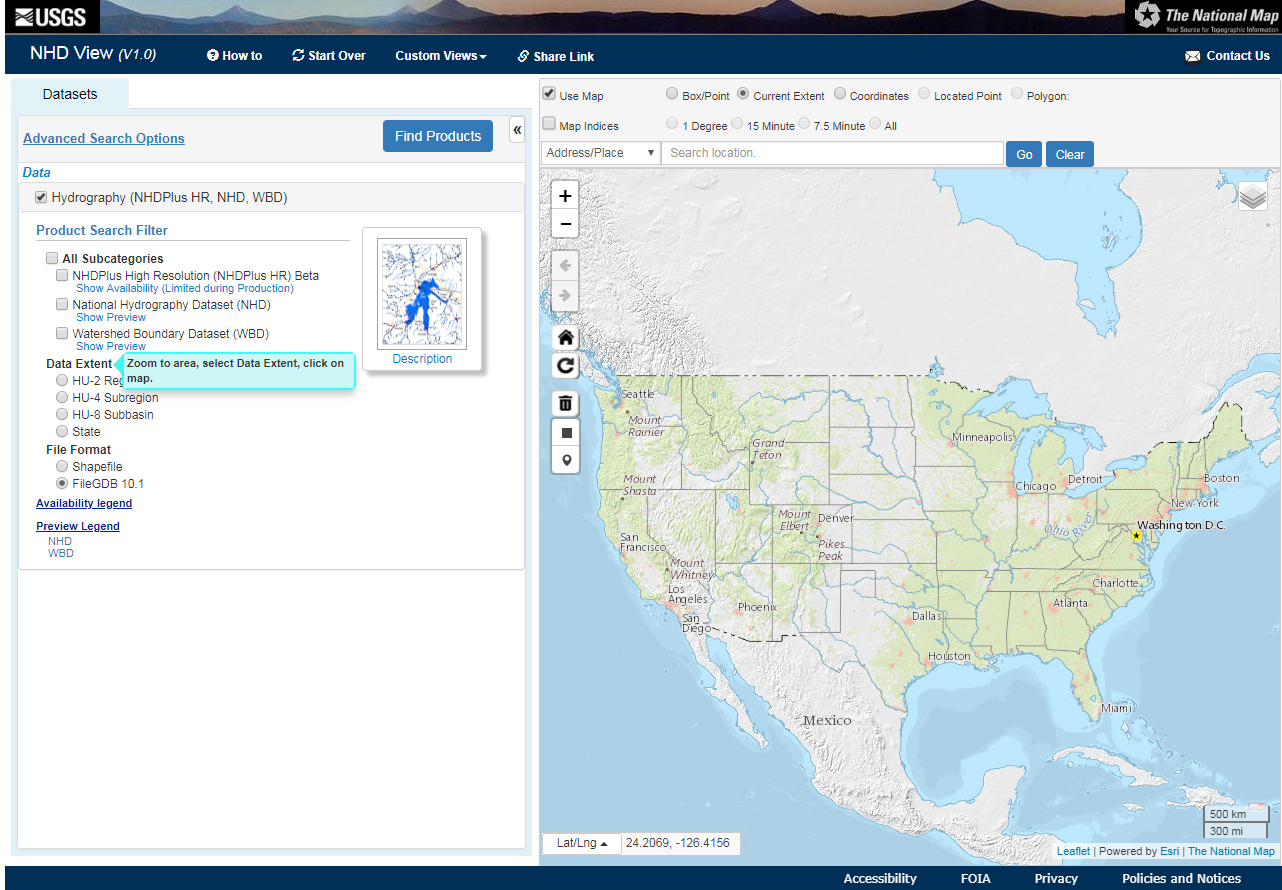Open the Availability legend link

point(84,503)
